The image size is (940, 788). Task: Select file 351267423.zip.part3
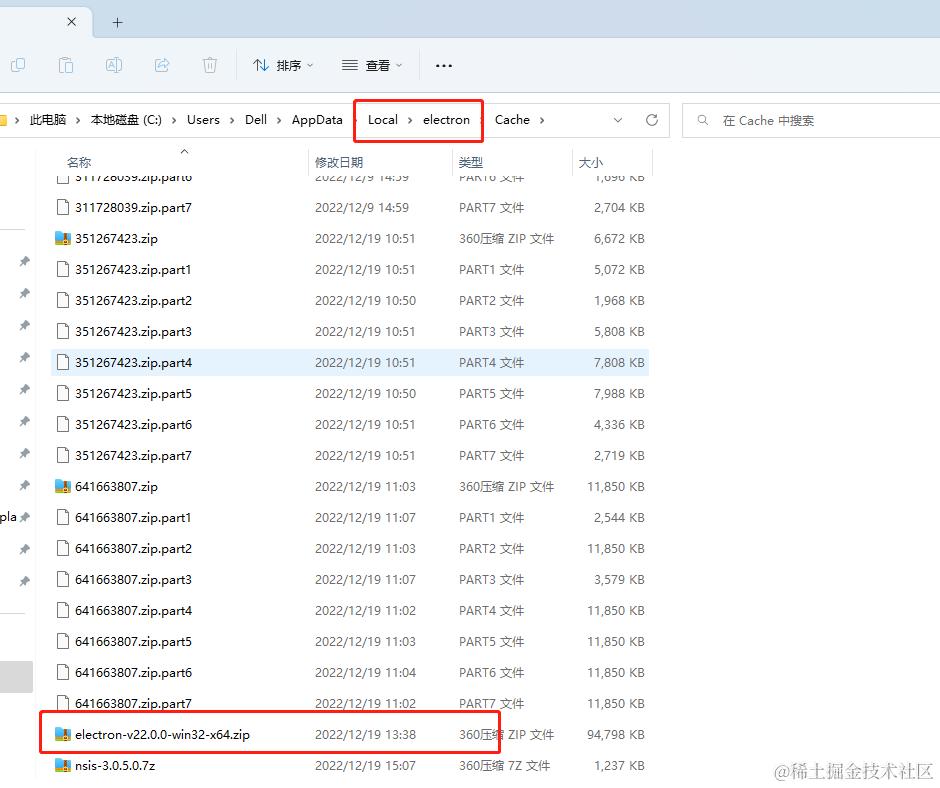tap(350, 332)
